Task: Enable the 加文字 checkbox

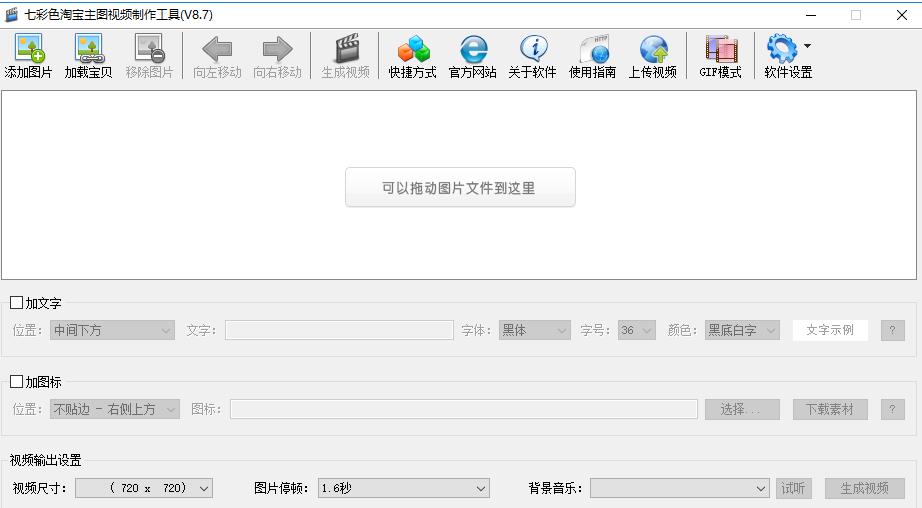Action: click(16, 303)
